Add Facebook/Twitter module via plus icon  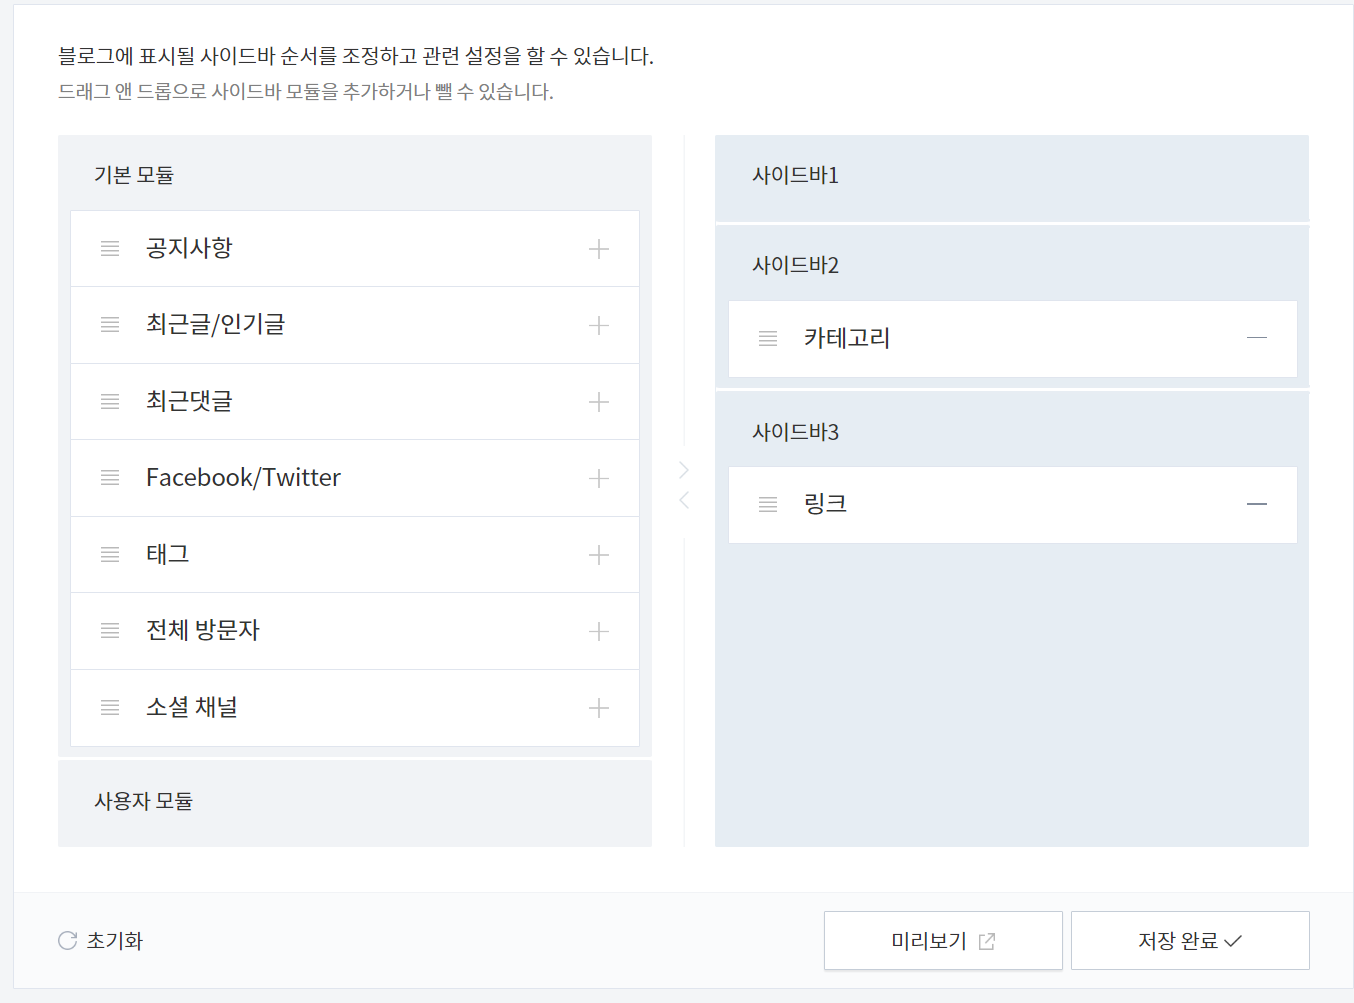point(599,478)
